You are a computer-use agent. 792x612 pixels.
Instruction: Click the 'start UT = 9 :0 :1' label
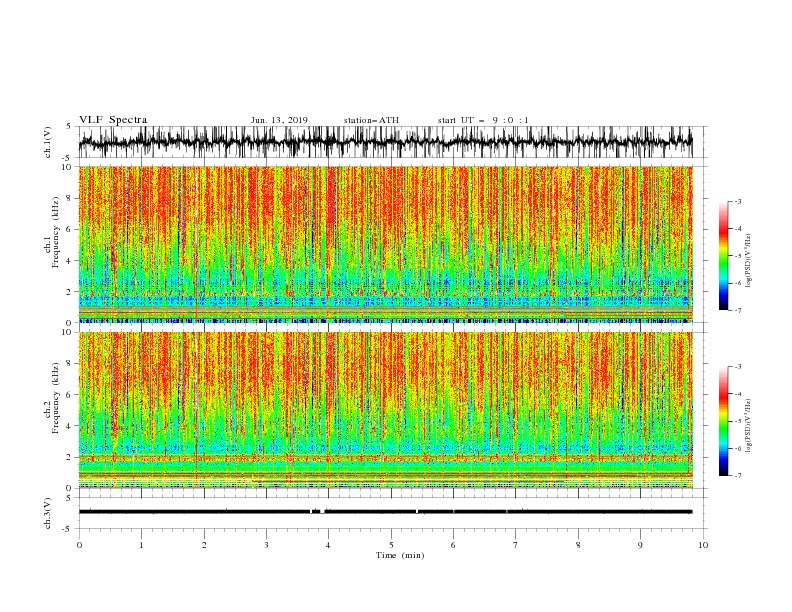pos(483,120)
